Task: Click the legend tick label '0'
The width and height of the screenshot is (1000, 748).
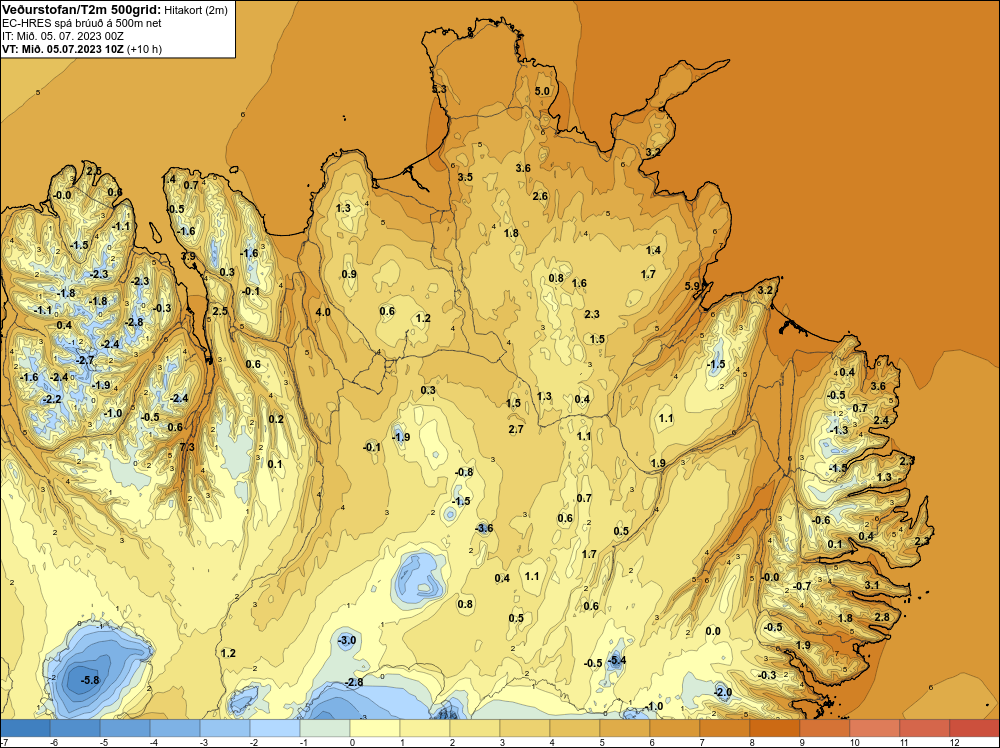Action: (352, 742)
